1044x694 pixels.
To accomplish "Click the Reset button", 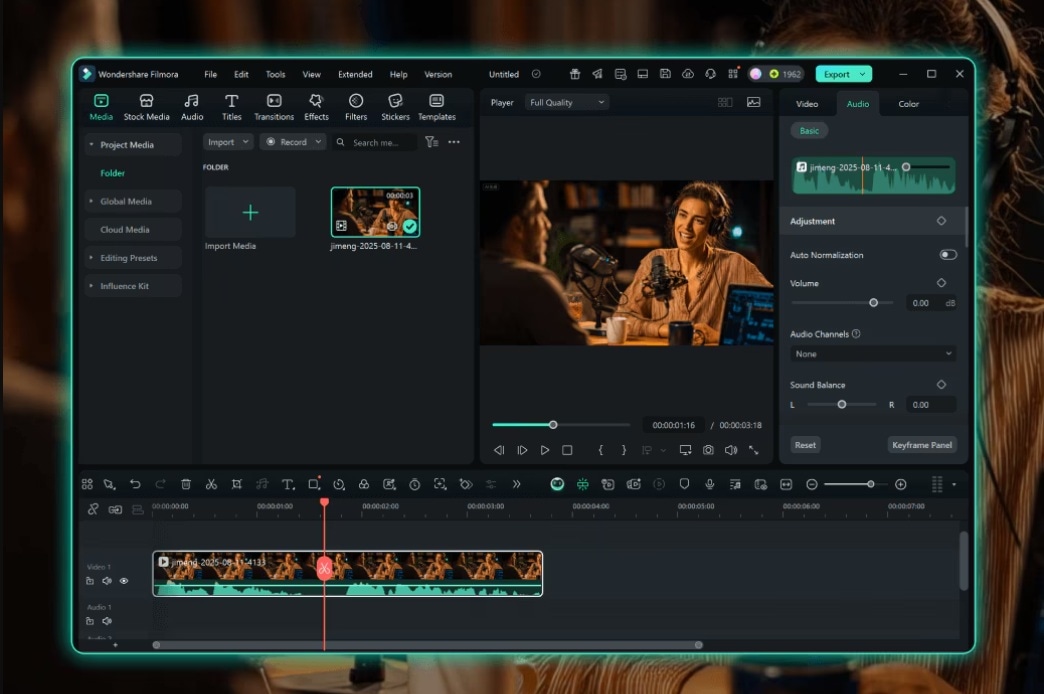I will [x=805, y=445].
